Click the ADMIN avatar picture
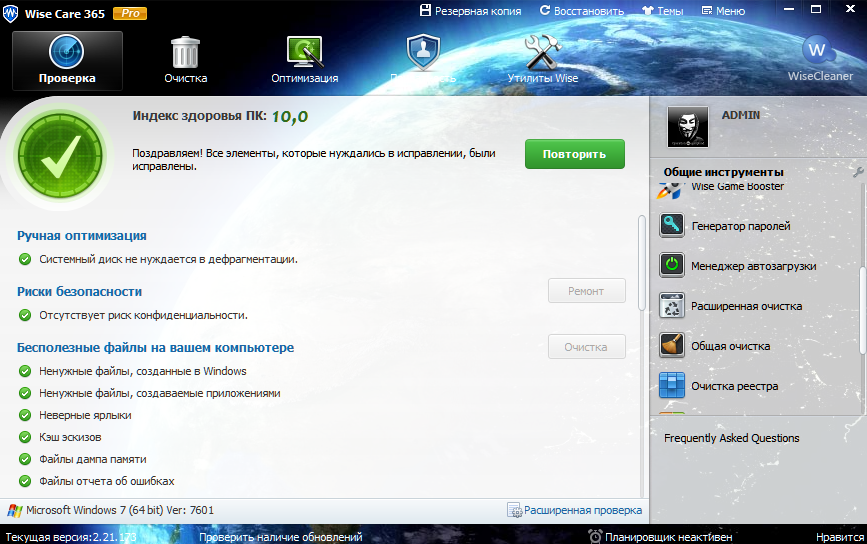The height and width of the screenshot is (544, 867). pyautogui.click(x=687, y=127)
